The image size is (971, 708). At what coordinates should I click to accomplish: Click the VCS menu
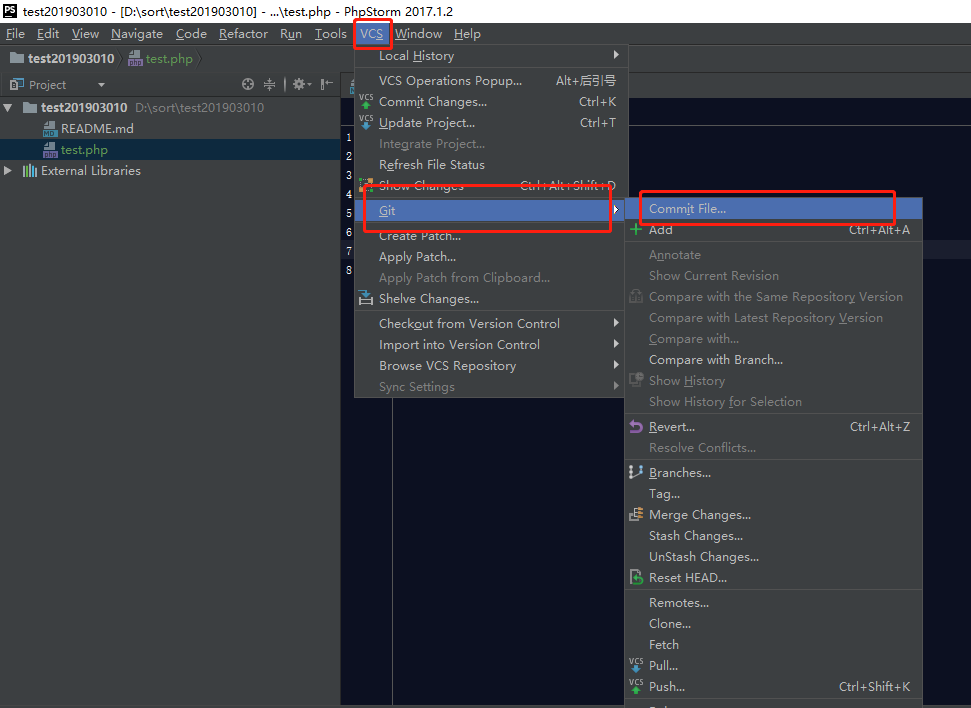click(372, 34)
